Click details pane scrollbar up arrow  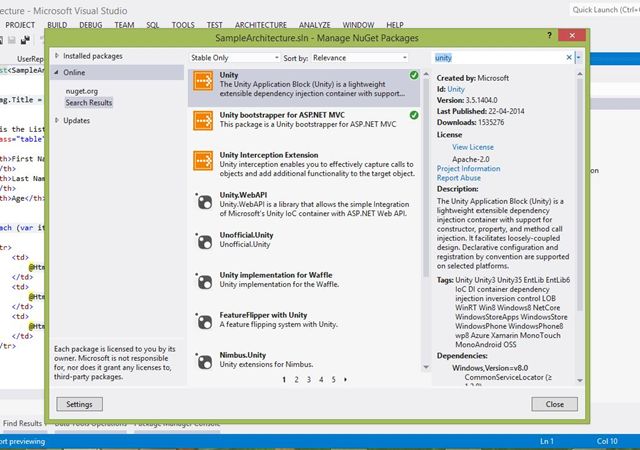pos(580,74)
